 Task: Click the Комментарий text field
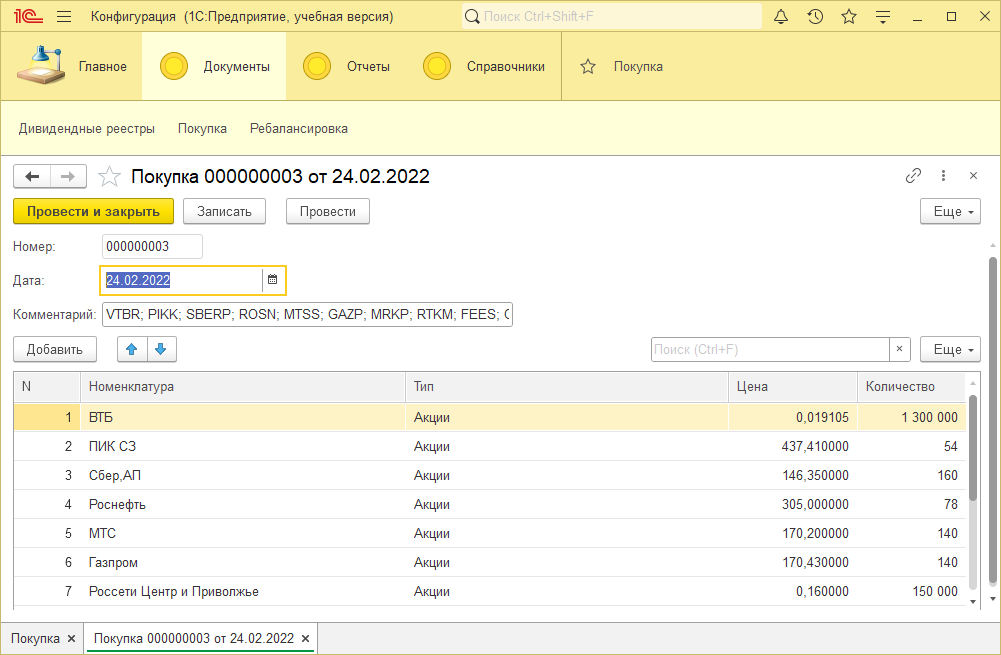pyautogui.click(x=307, y=314)
